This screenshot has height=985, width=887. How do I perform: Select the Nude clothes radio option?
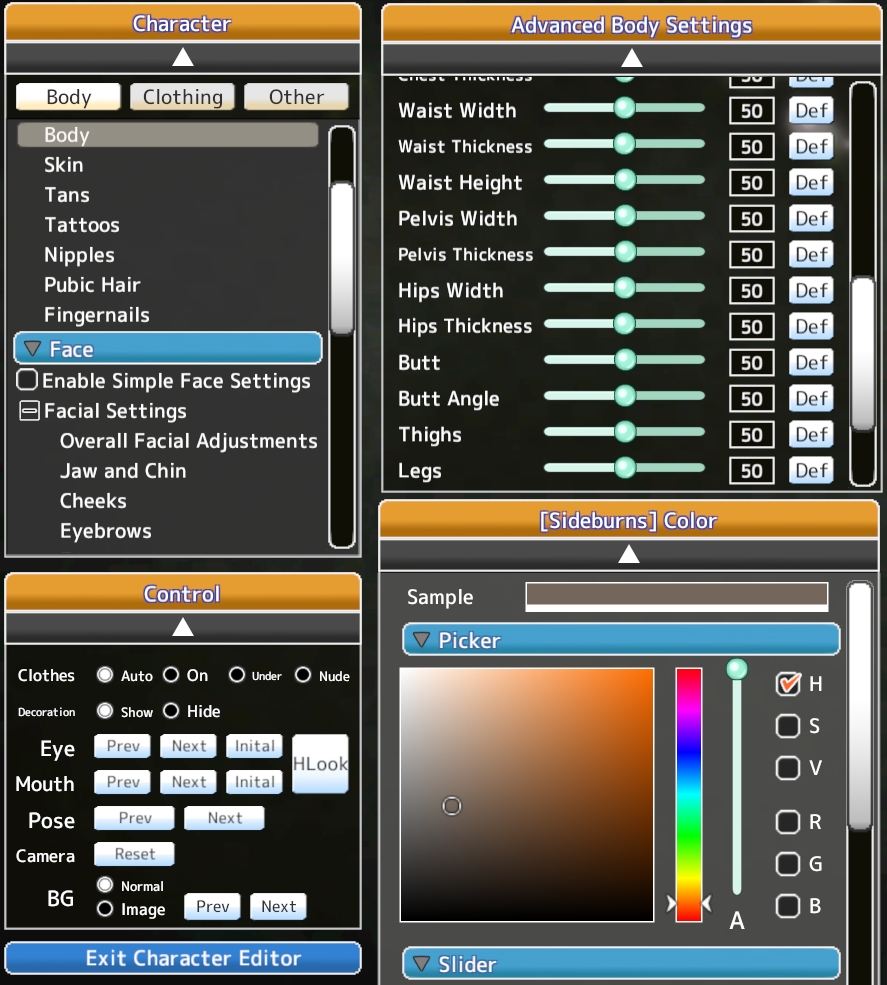coord(303,675)
